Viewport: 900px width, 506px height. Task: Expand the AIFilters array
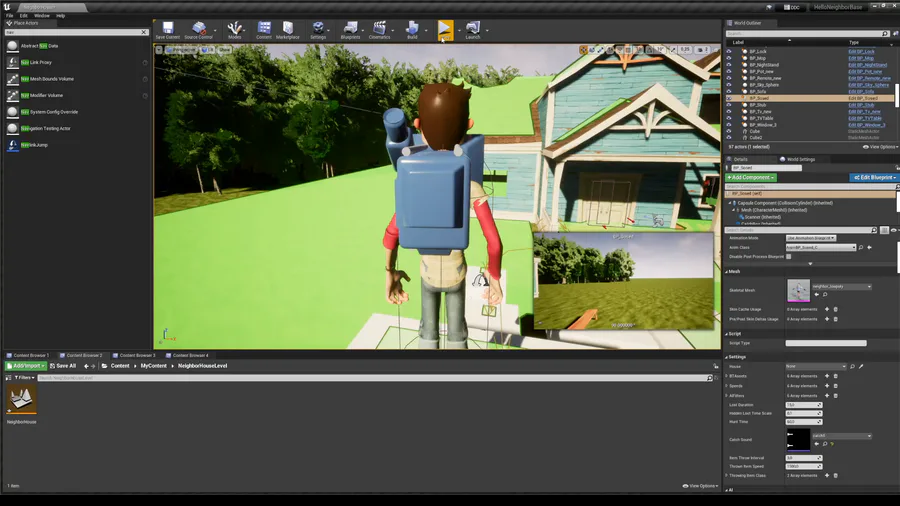click(727, 396)
